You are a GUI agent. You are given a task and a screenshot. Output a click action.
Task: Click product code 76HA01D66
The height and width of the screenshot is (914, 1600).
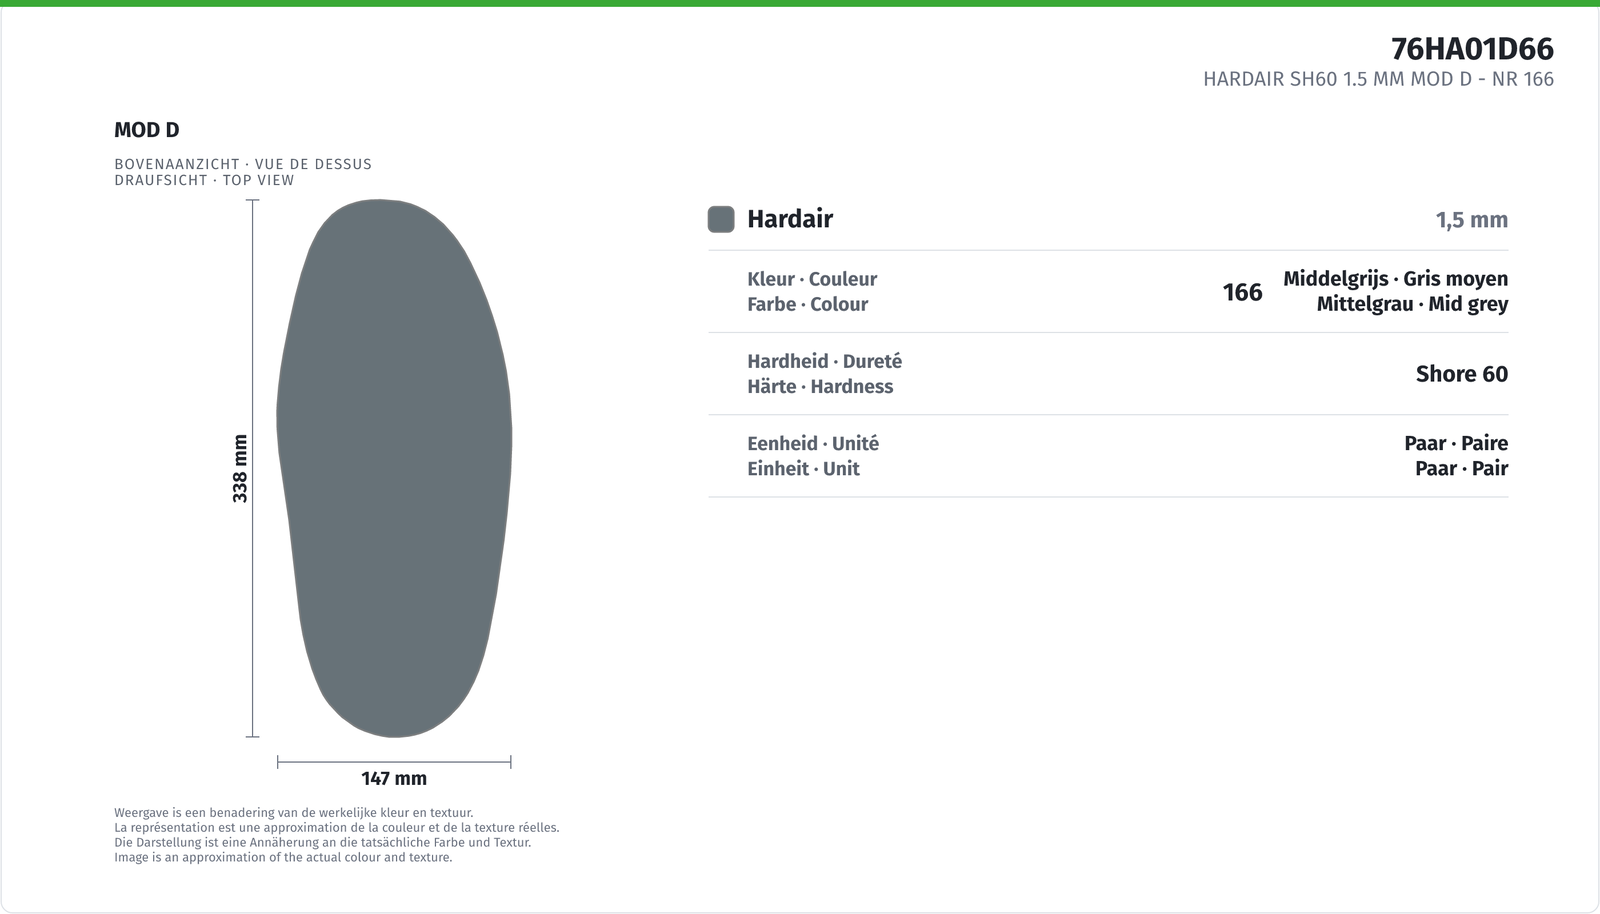coord(1472,49)
